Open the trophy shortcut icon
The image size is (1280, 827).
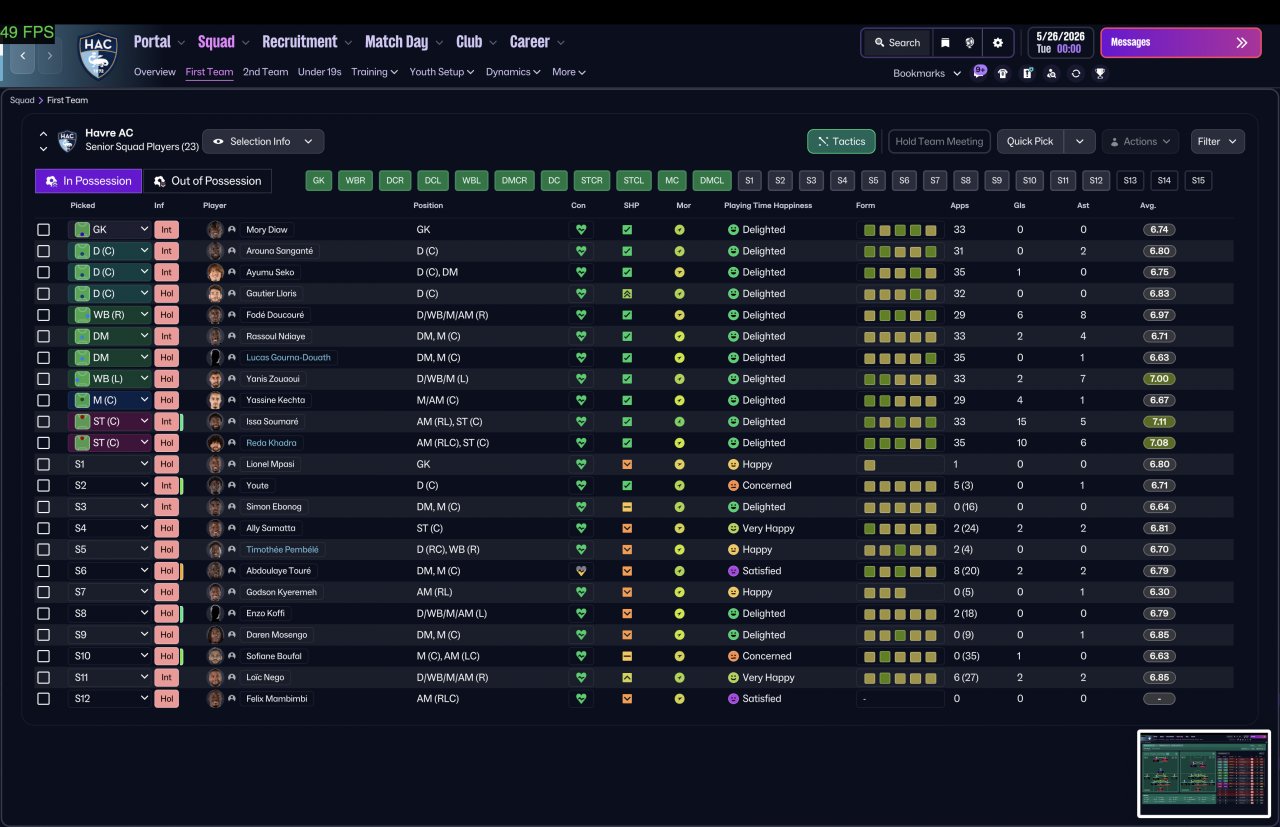(1100, 73)
